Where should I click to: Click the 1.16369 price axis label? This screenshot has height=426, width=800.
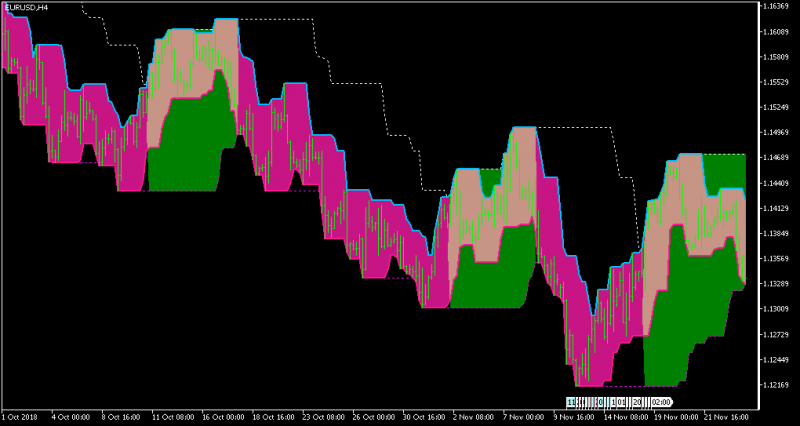[x=774, y=6]
